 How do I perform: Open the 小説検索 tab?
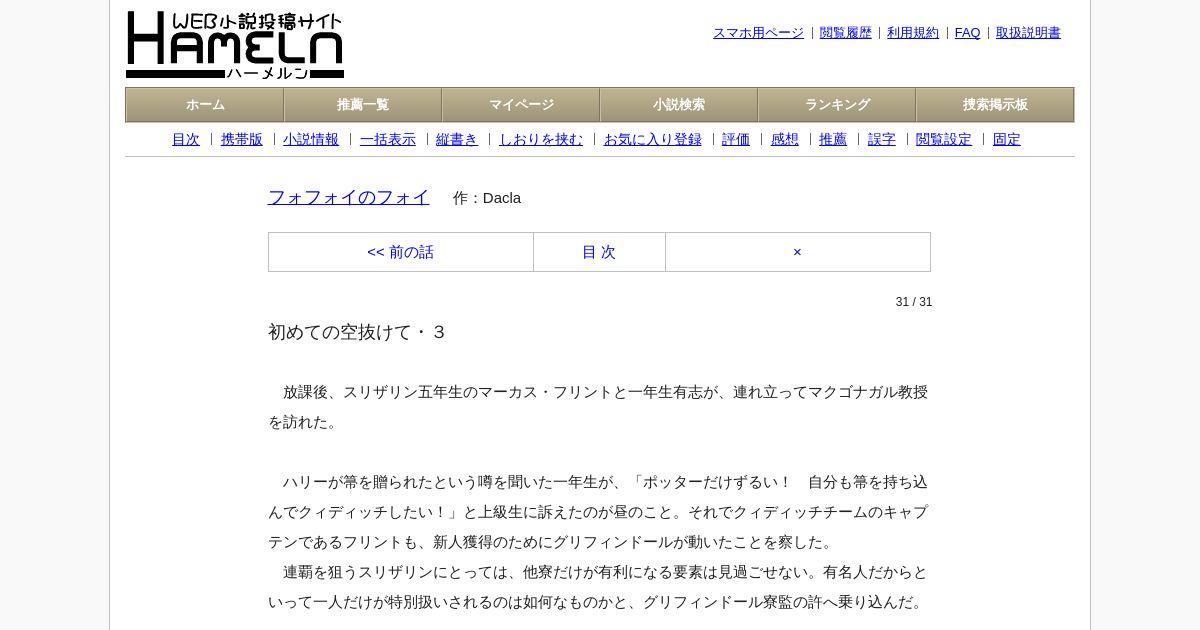pyautogui.click(x=679, y=105)
